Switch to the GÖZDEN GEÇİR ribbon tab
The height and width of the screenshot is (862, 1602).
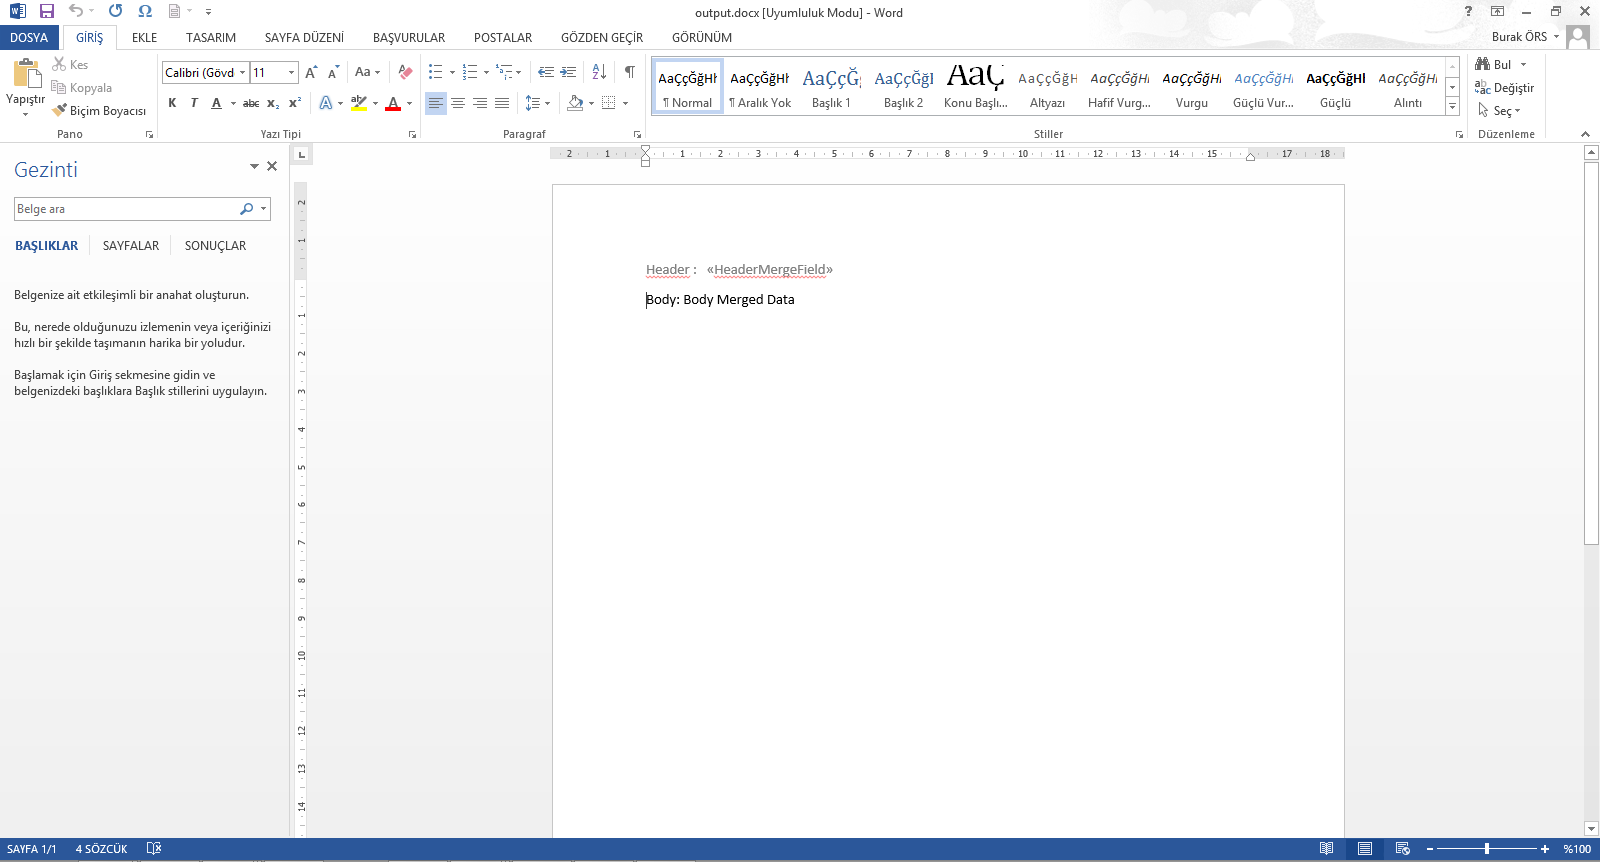coord(602,37)
